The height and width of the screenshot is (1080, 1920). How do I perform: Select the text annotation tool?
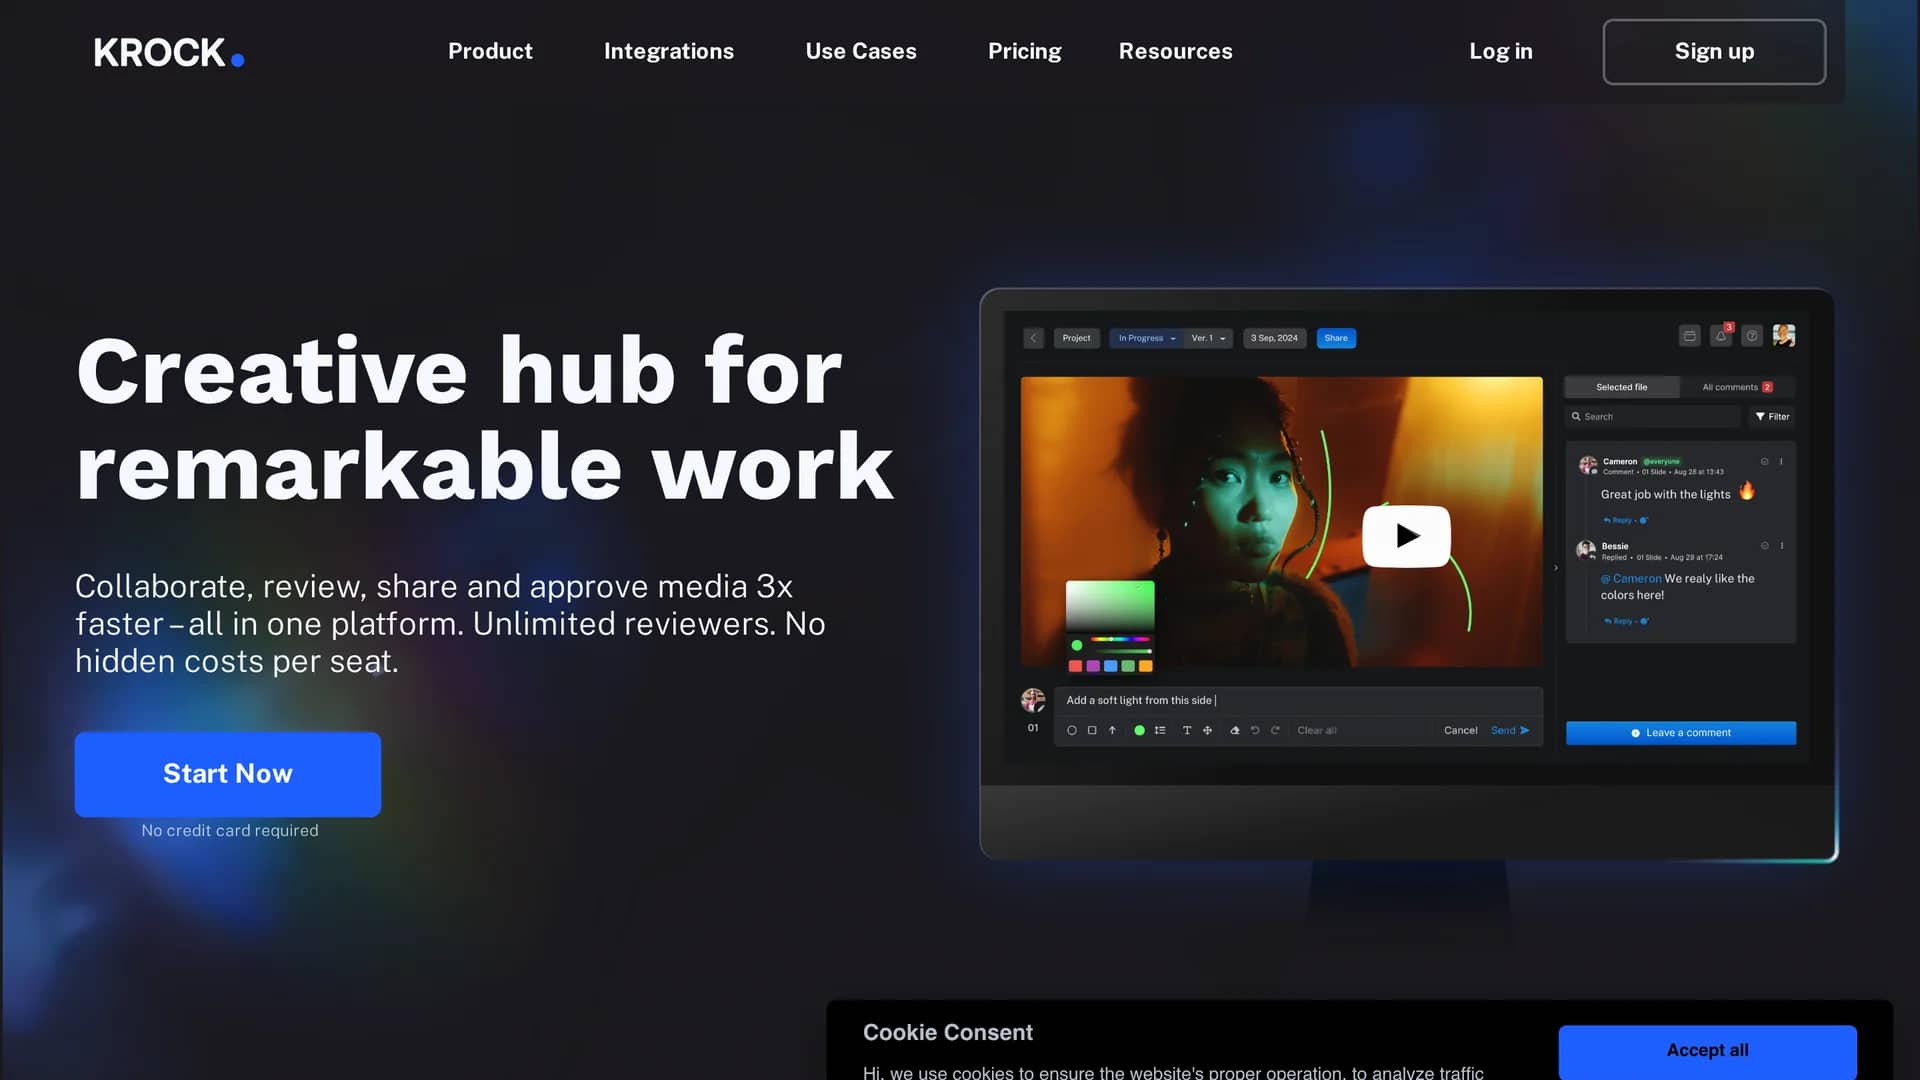click(1187, 730)
